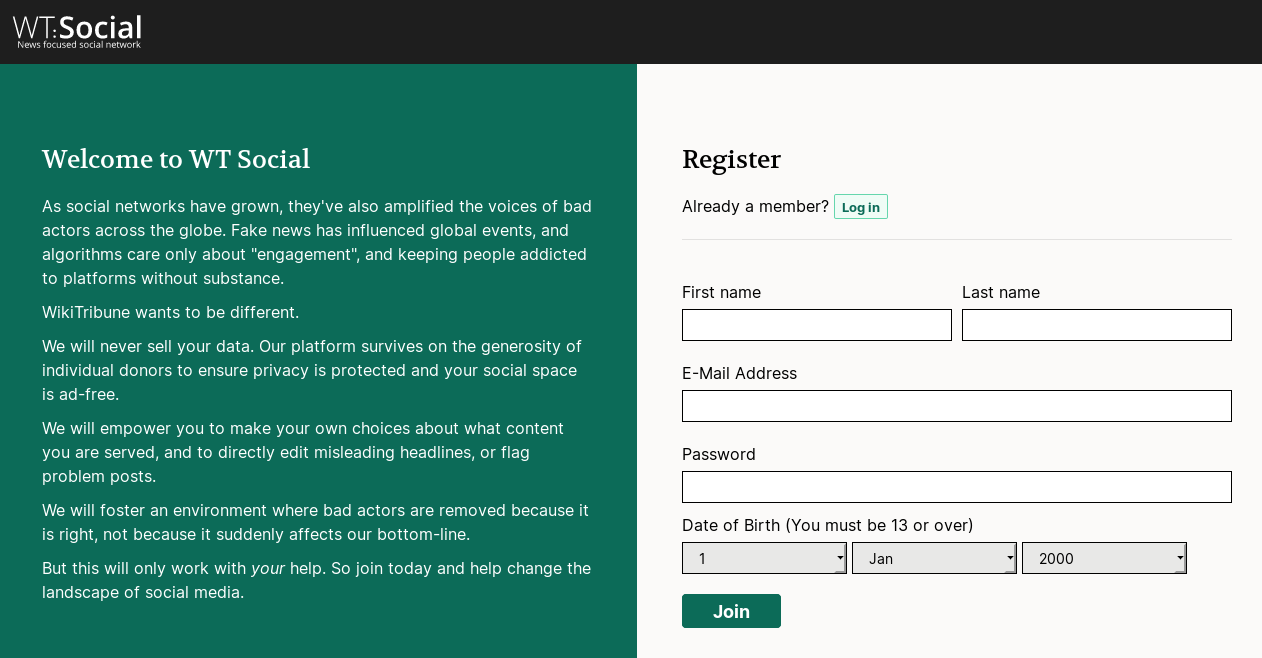Select the E-Mail Address text box

coord(956,406)
